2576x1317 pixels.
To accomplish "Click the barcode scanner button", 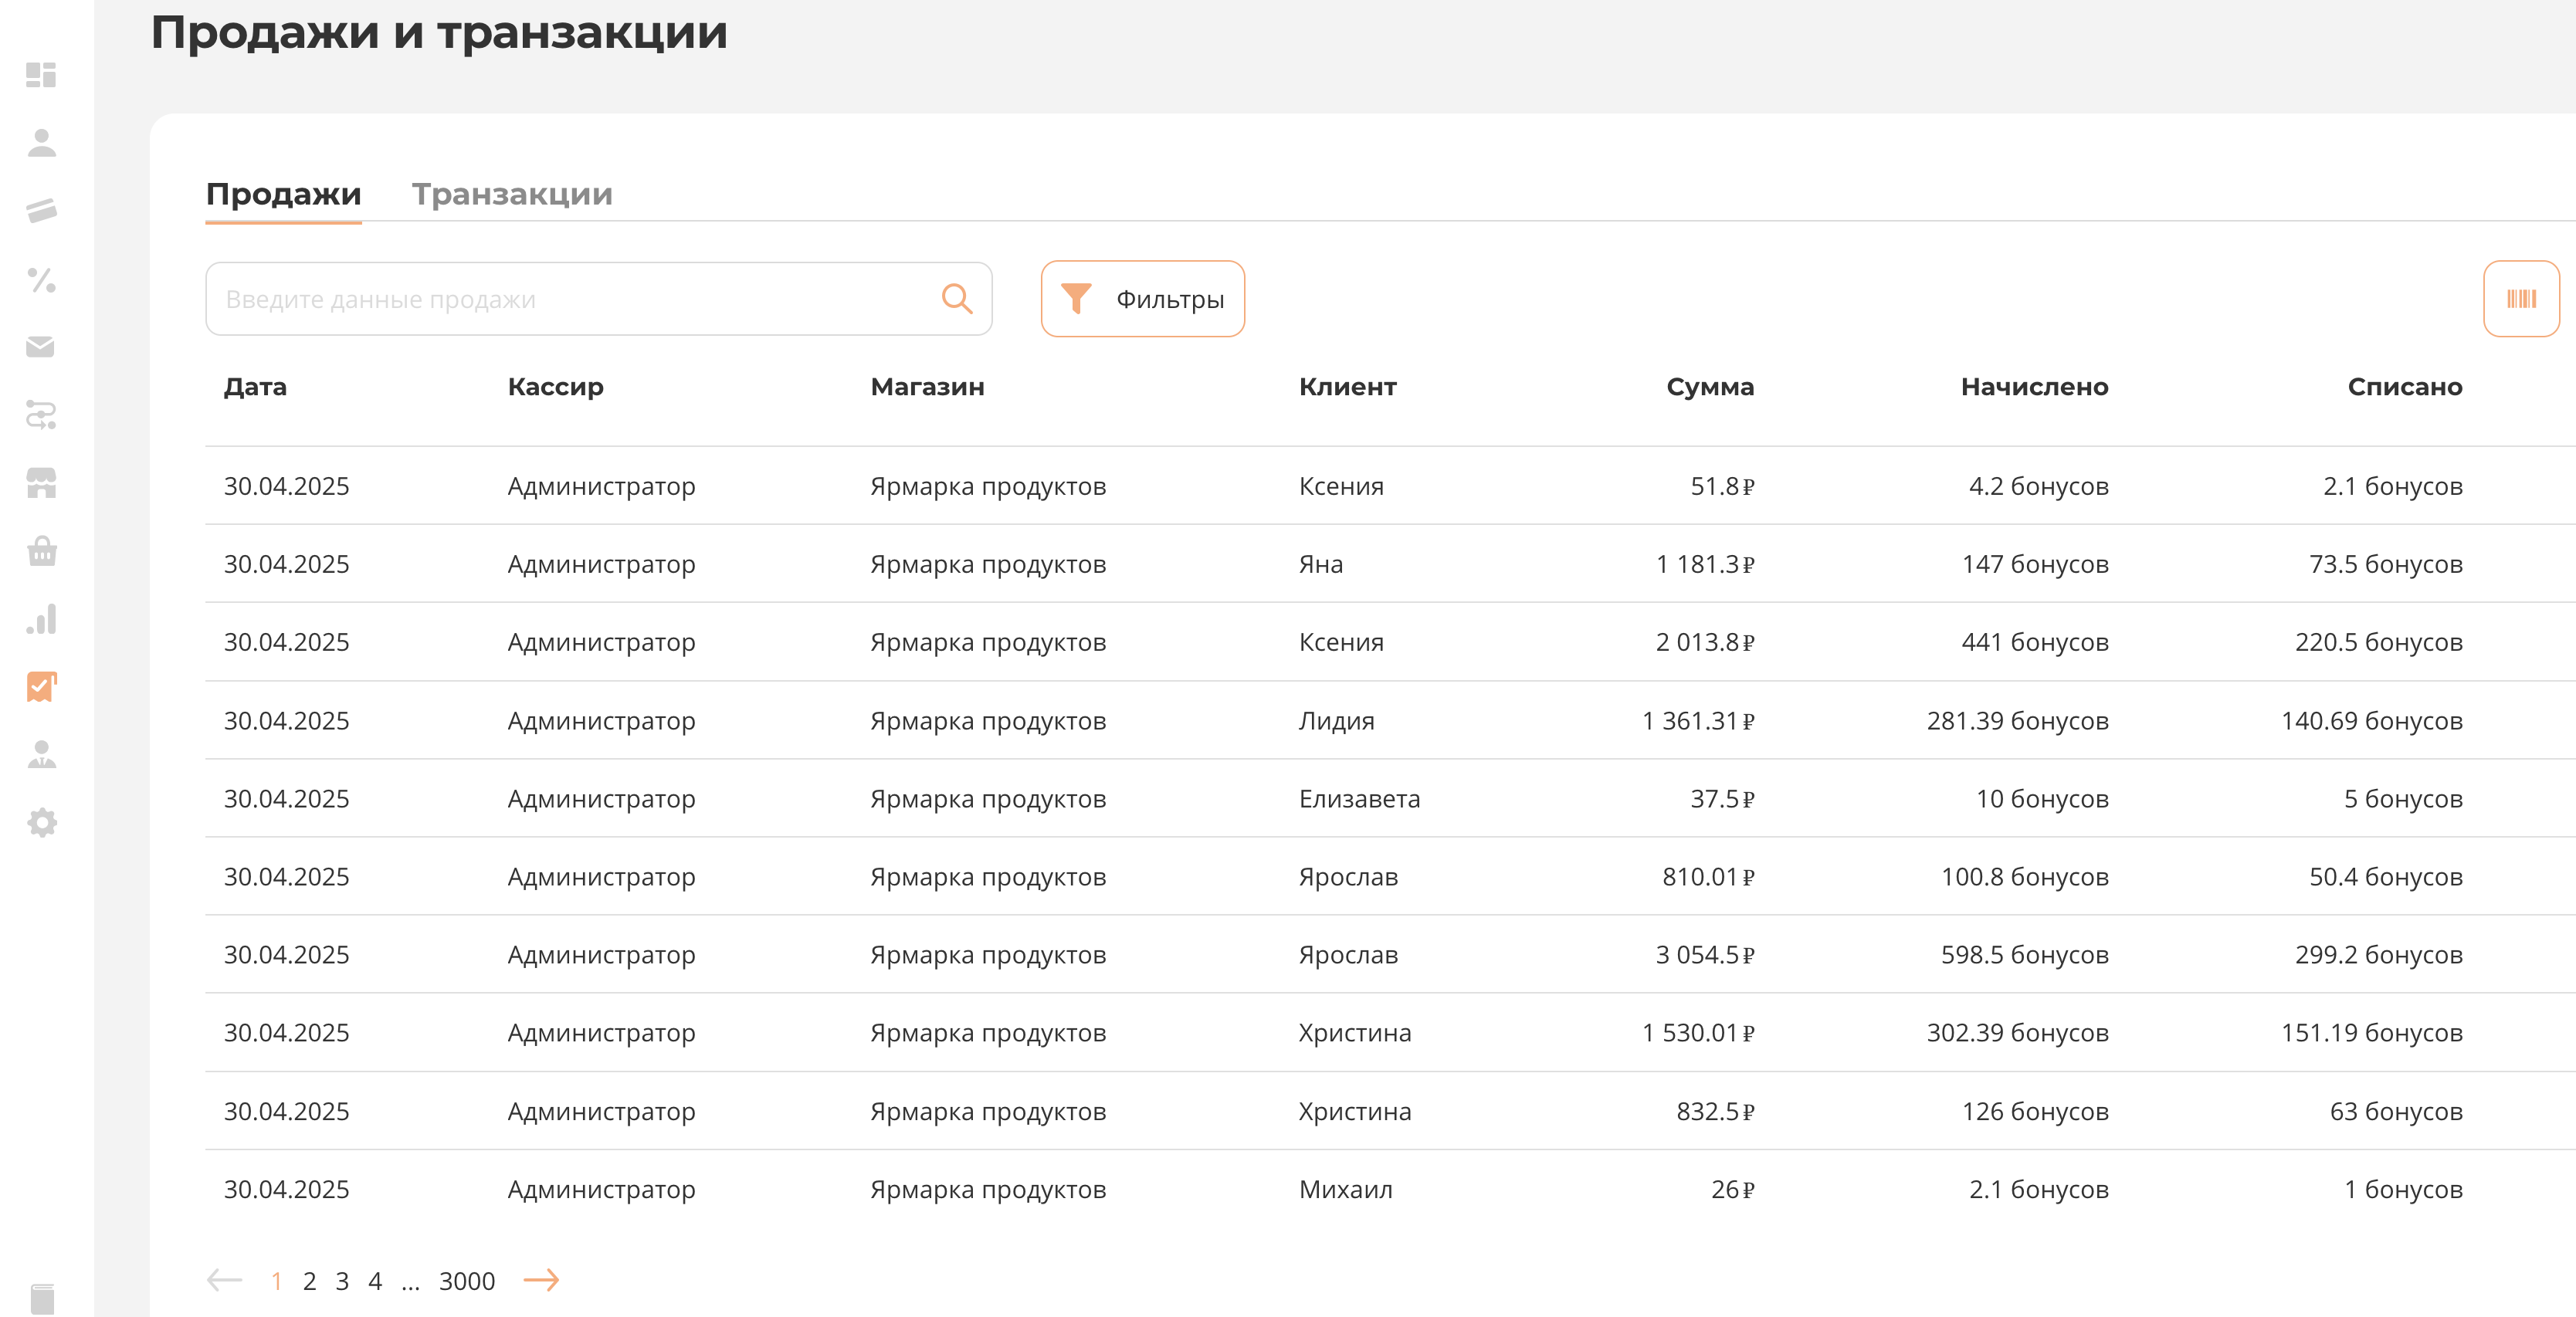I will tap(2520, 299).
